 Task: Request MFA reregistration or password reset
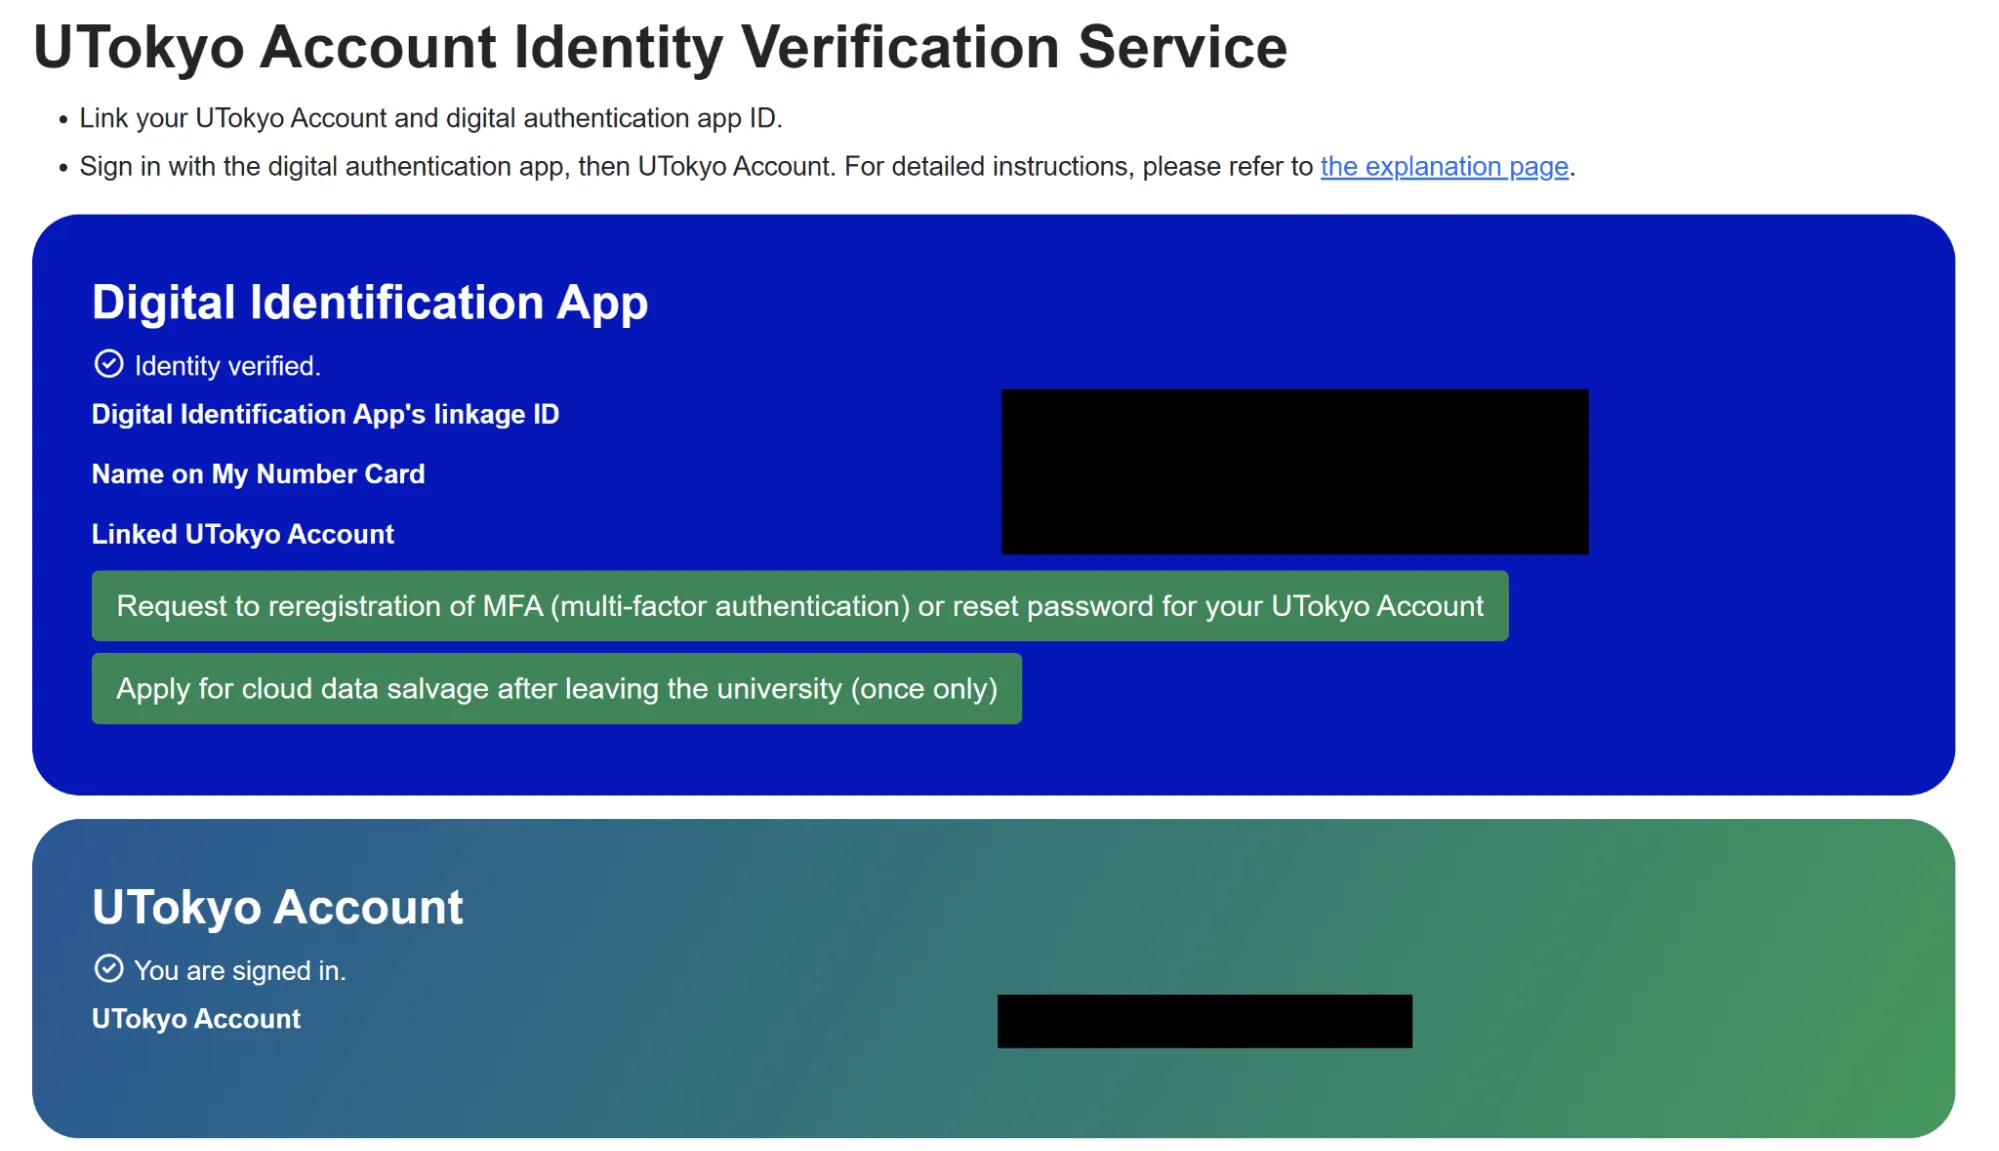799,606
